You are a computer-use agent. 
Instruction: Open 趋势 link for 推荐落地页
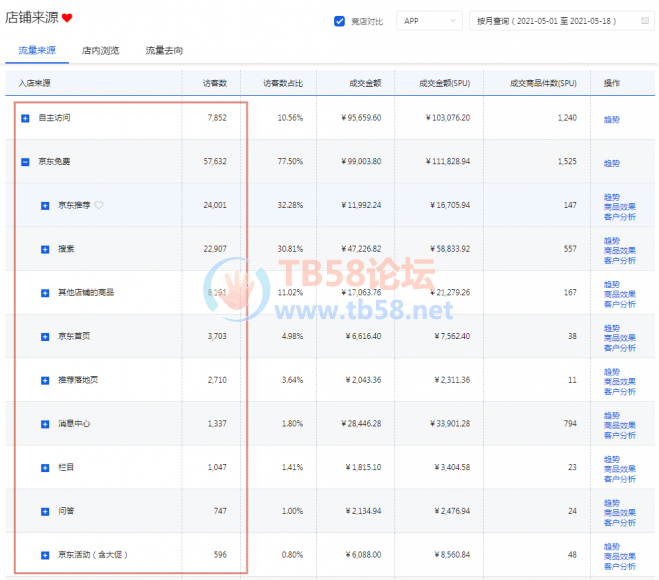click(x=612, y=372)
